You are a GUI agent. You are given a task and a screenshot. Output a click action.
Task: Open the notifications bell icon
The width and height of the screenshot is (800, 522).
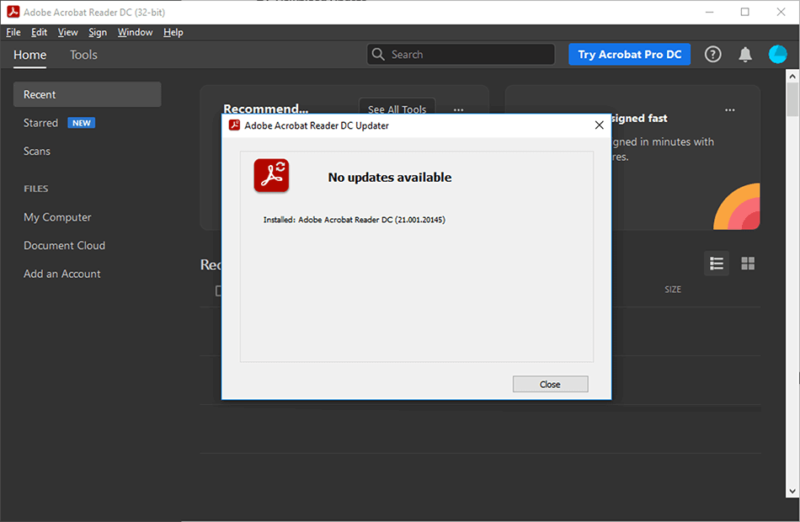tap(745, 54)
